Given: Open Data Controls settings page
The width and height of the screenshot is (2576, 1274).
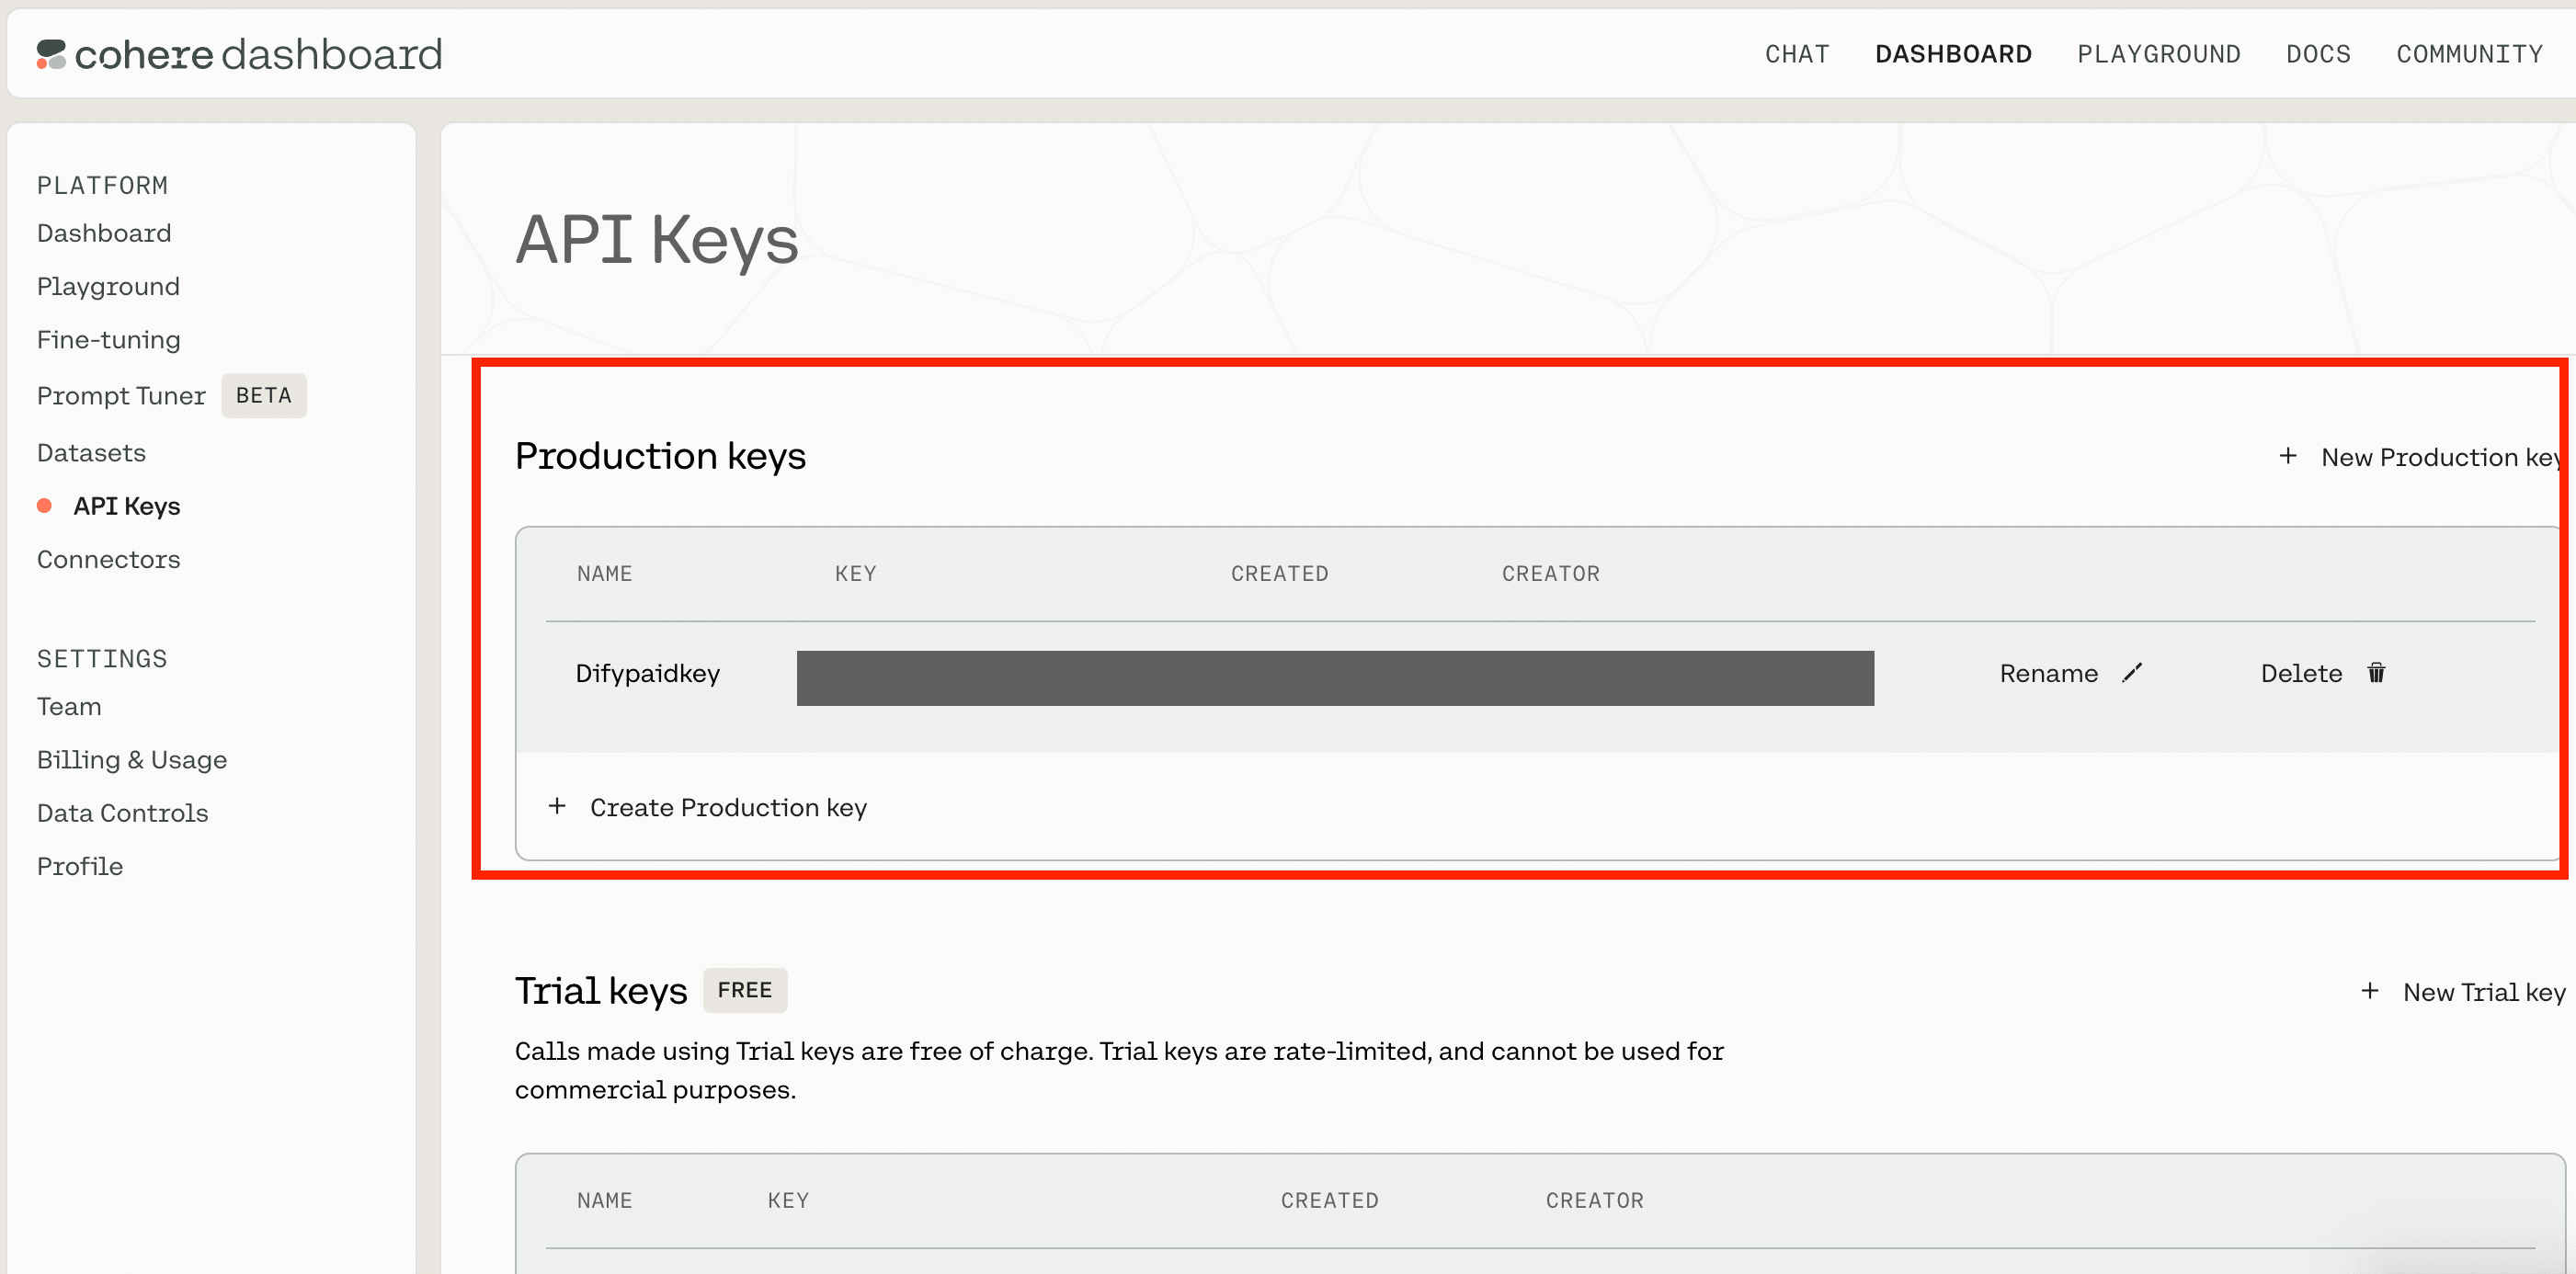Looking at the screenshot, I should [122, 813].
